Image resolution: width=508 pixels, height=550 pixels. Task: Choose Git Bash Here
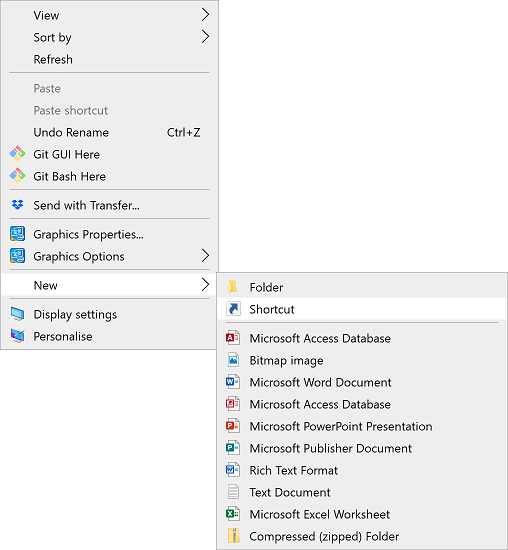(109, 176)
